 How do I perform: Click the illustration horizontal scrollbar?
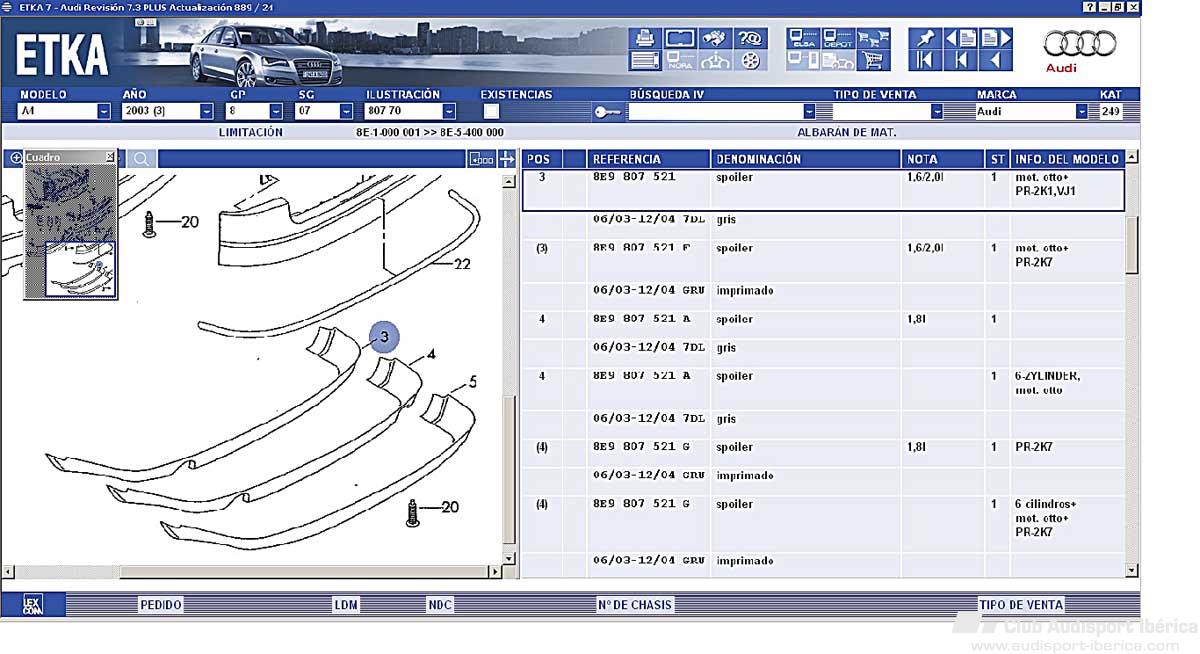point(253,572)
